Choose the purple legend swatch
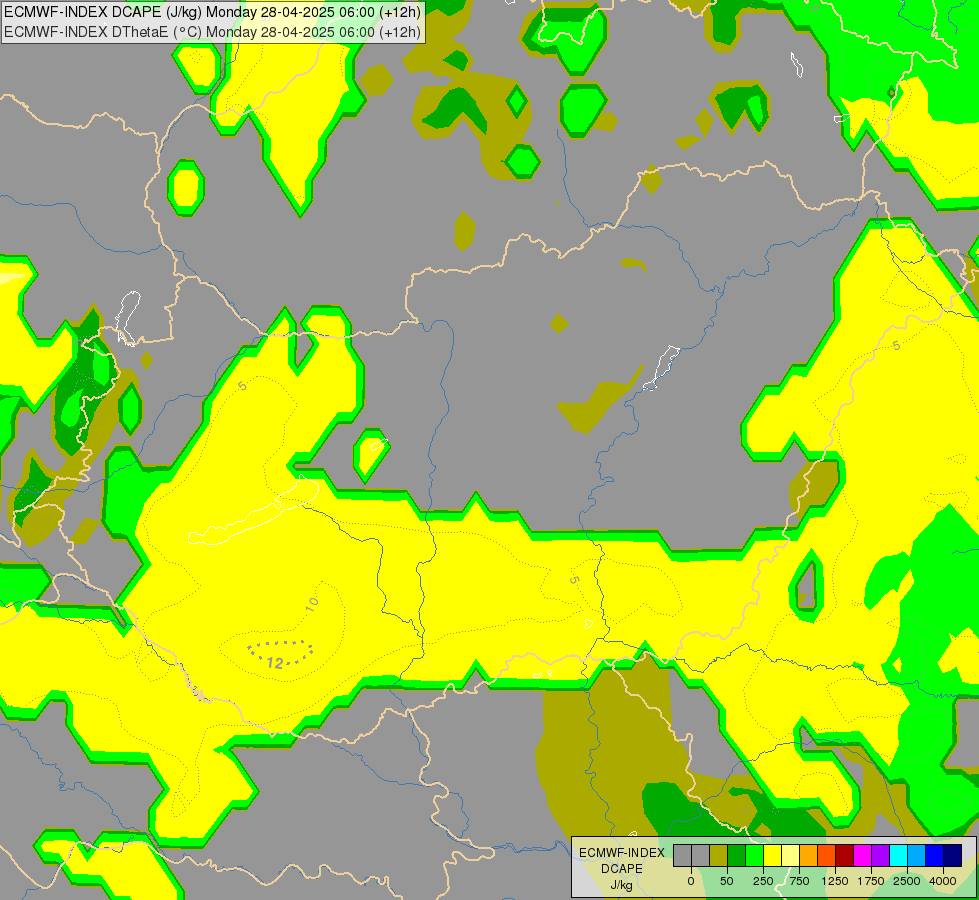979x900 pixels. click(x=881, y=856)
